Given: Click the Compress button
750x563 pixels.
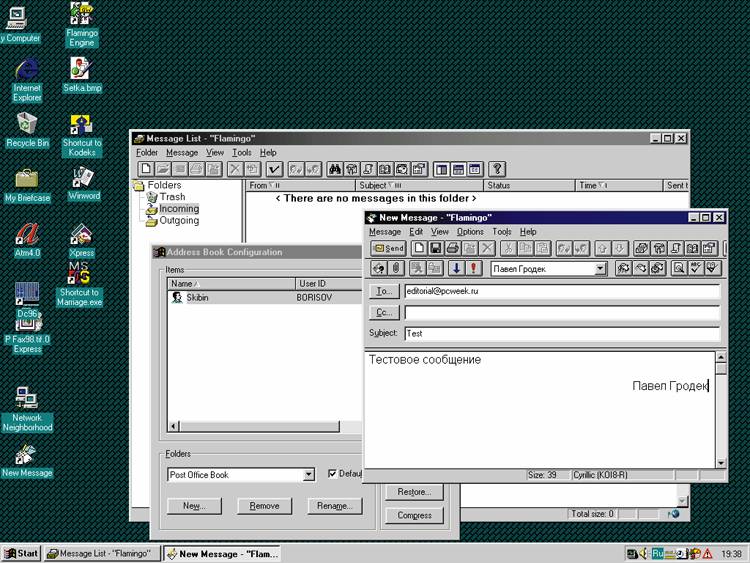Looking at the screenshot, I should pyautogui.click(x=414, y=515).
